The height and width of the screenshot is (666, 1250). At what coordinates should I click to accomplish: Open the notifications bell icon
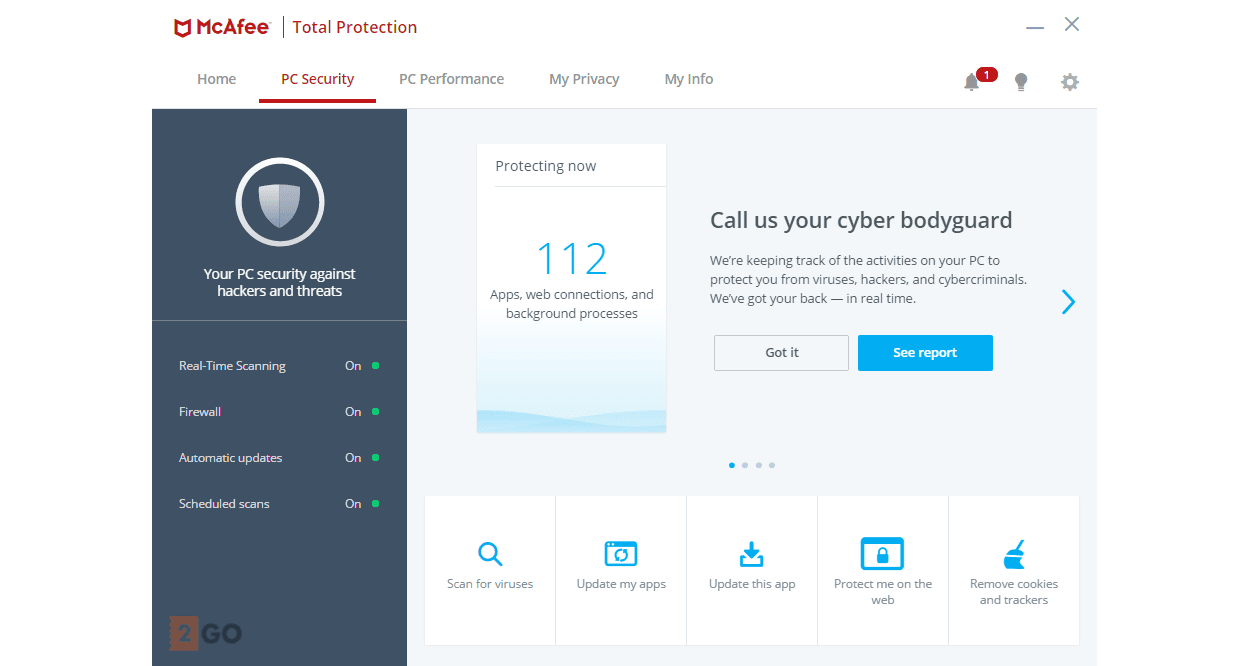(971, 82)
